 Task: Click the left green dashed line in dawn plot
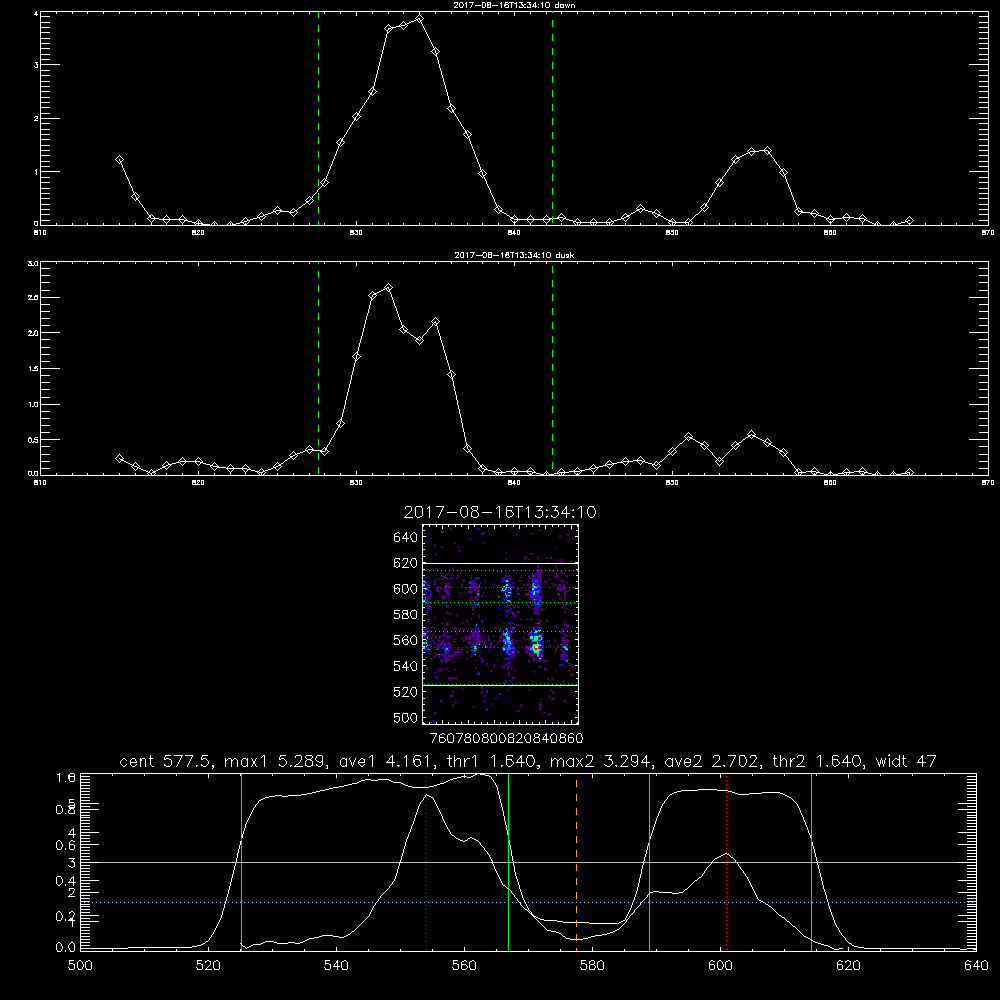[x=318, y=118]
